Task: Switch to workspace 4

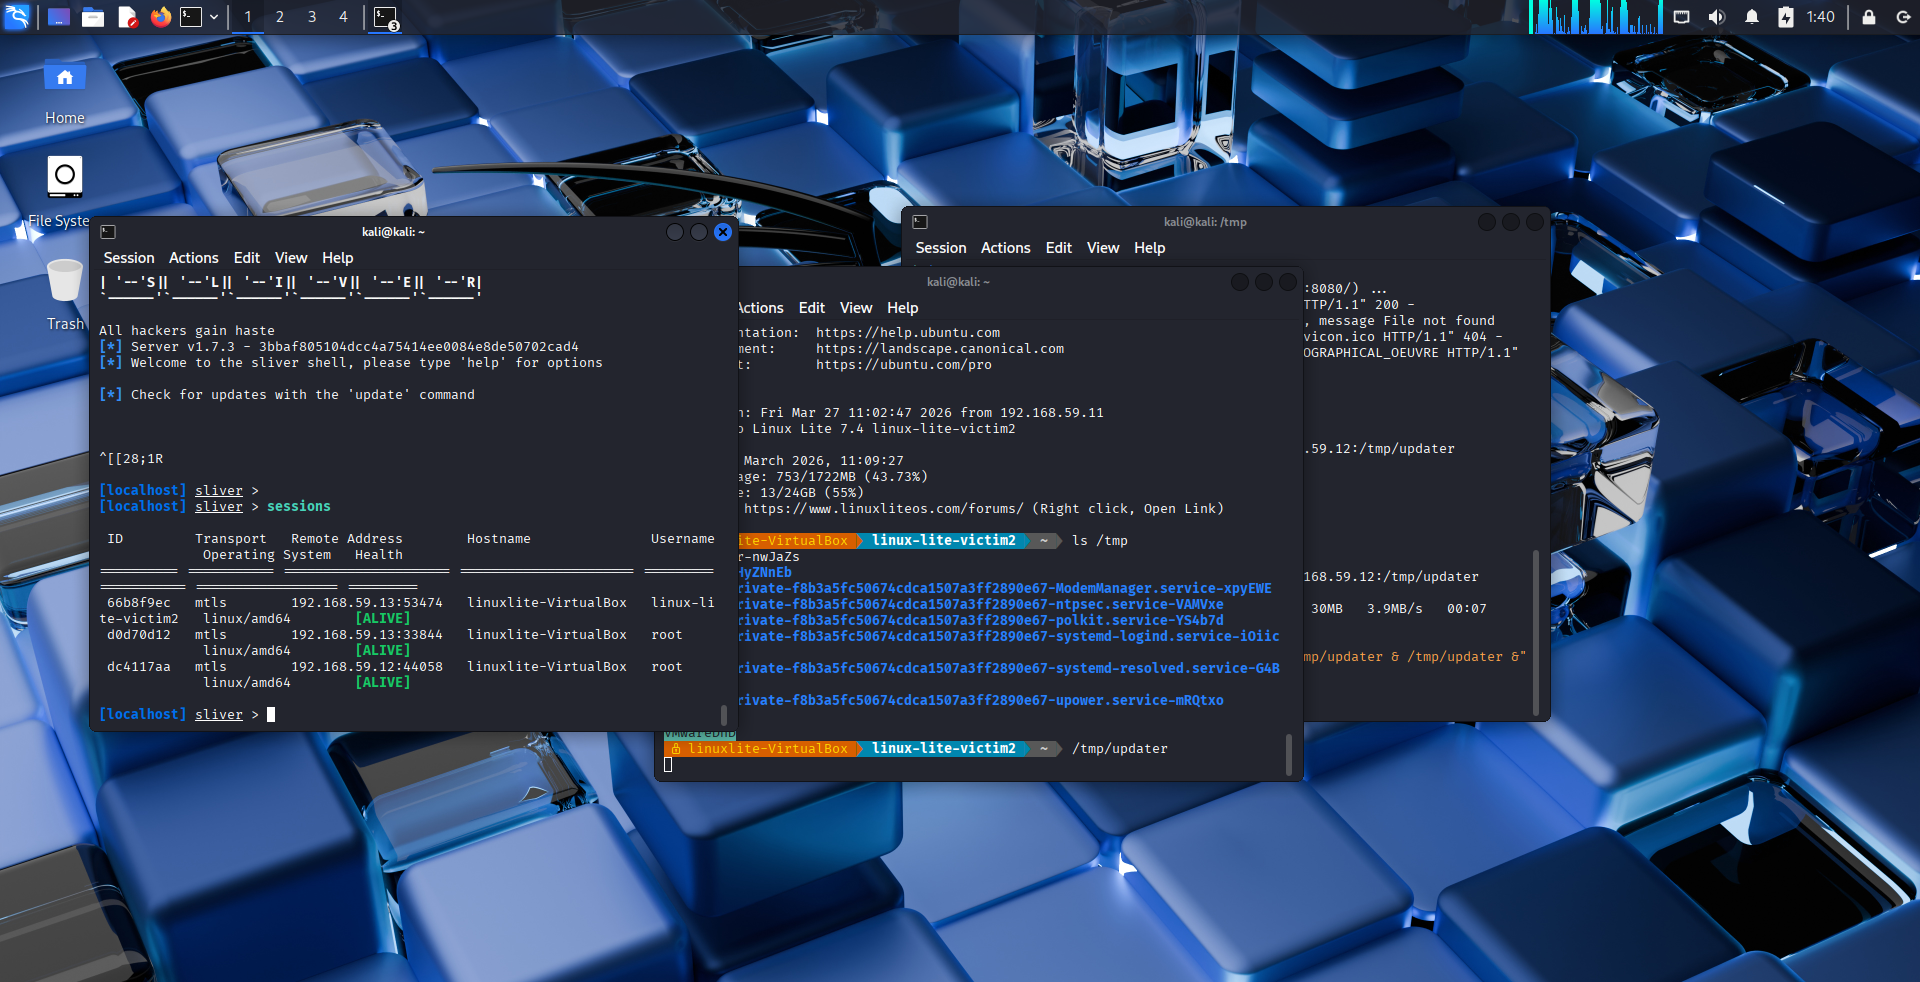Action: pos(343,17)
